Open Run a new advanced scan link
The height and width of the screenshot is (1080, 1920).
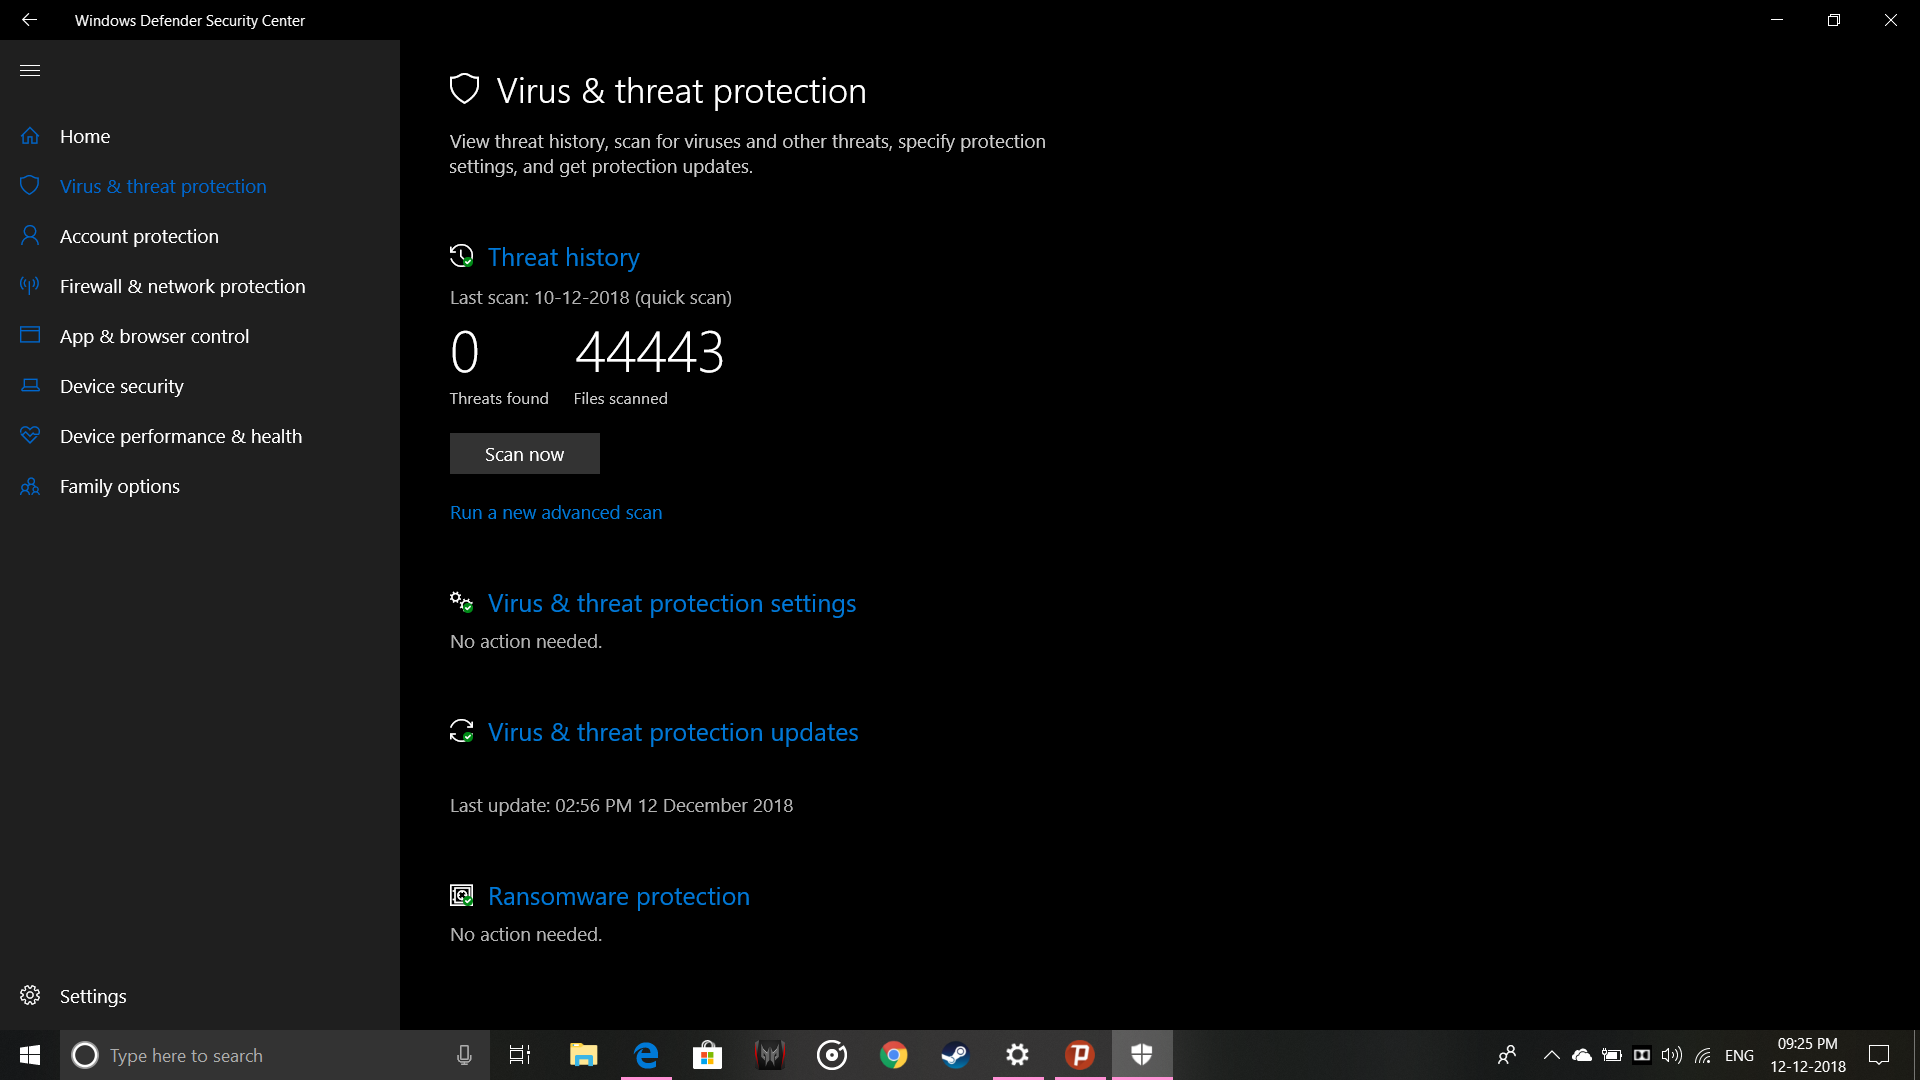pos(556,512)
